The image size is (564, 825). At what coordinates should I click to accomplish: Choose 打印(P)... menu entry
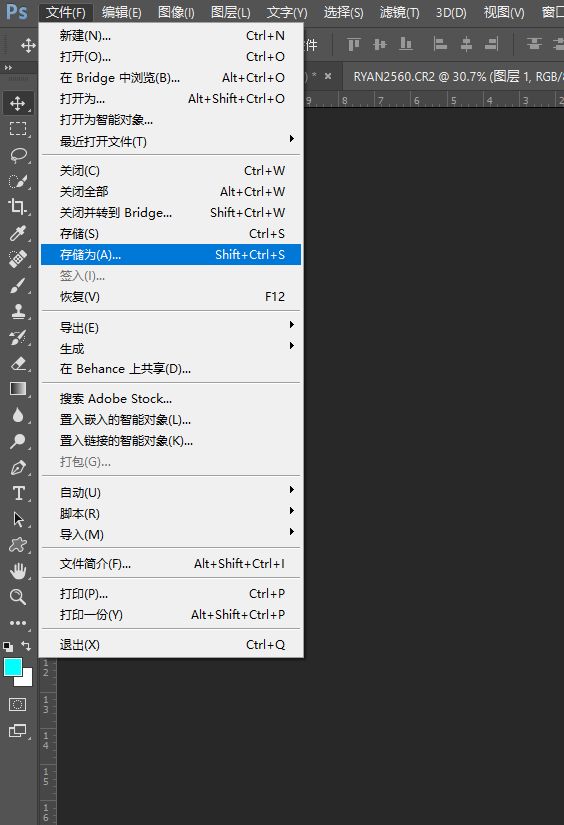[172, 593]
